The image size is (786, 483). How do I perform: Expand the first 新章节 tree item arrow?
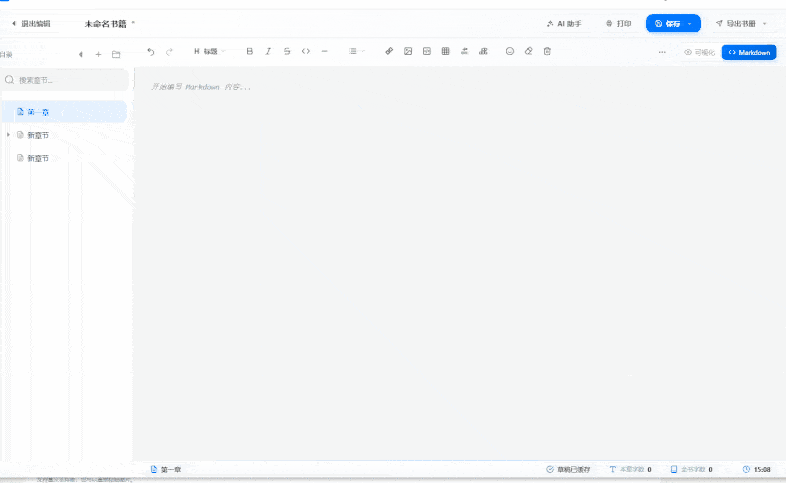pos(8,135)
